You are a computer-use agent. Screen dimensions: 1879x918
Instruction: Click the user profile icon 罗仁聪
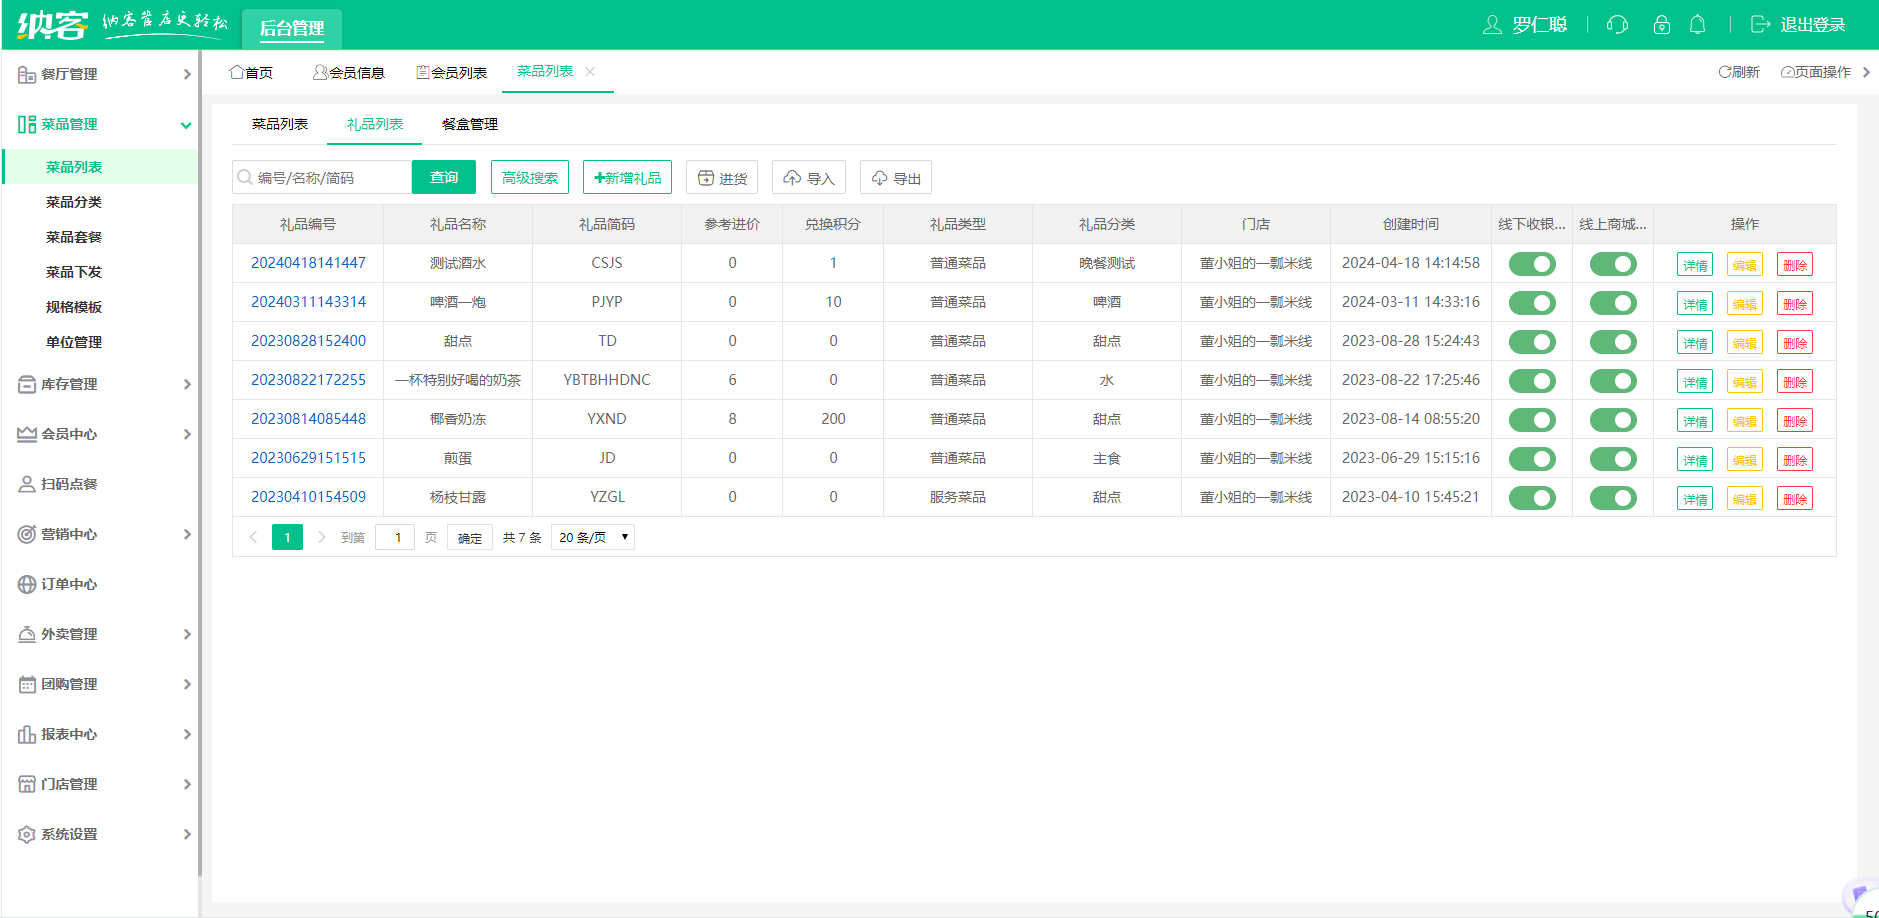pyautogui.click(x=1492, y=25)
